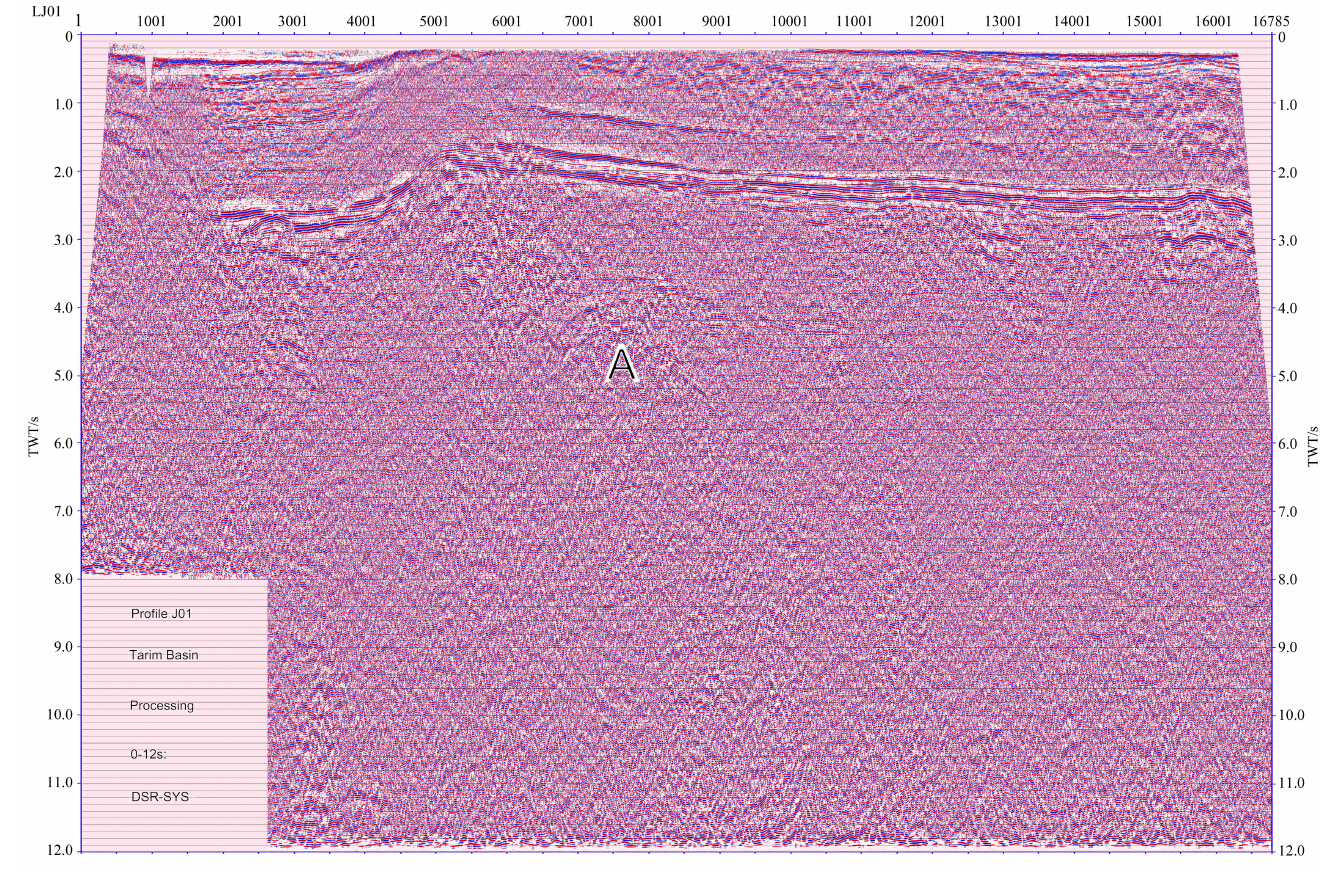This screenshot has width=1321, height=871.
Task: Select the right 'TWT/s' axis title
Action: point(1313,448)
